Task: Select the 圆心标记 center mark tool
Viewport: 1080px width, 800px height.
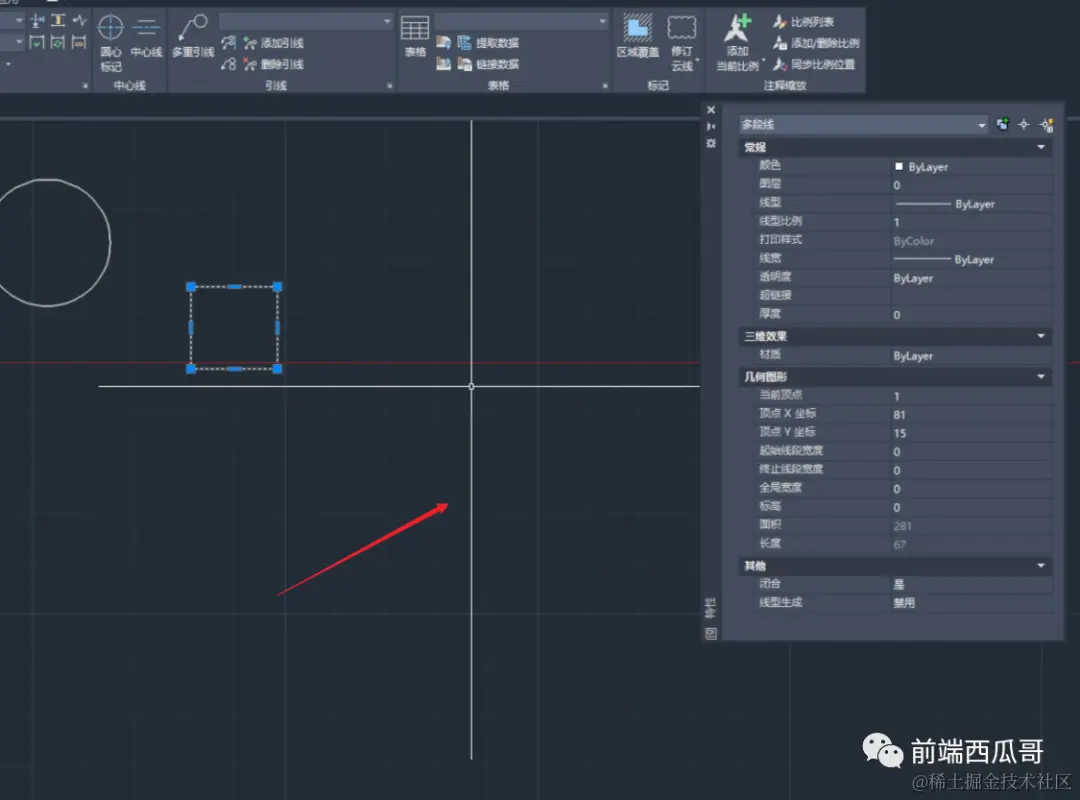Action: click(x=110, y=43)
